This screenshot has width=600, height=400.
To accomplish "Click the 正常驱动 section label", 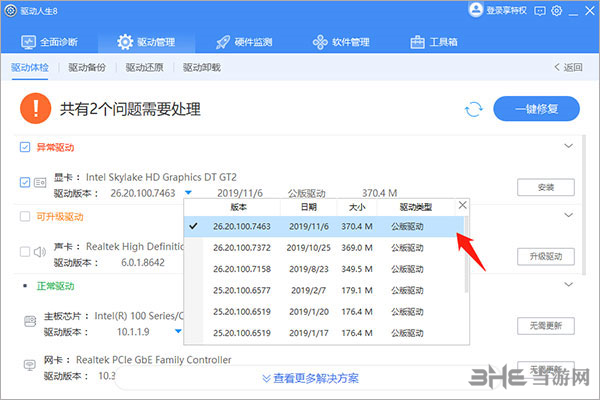I will click(55, 286).
